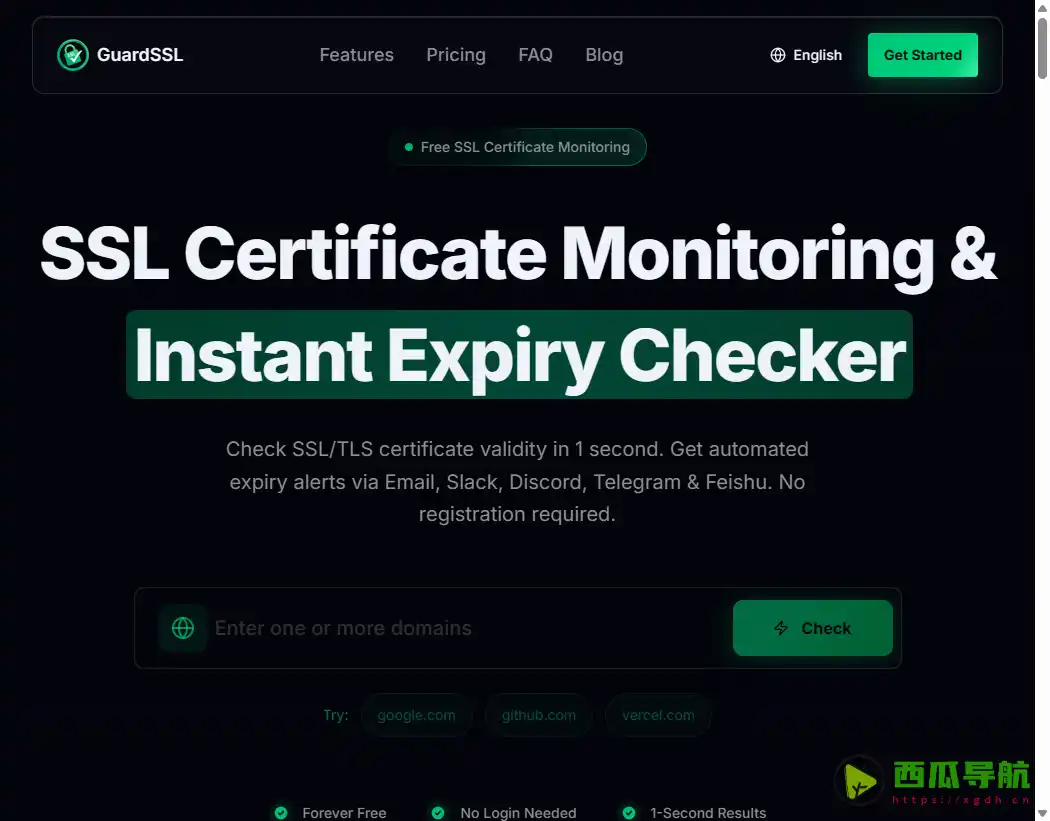1050x821 pixels.
Task: Click the GuardSSL shield logo icon
Action: tap(72, 55)
